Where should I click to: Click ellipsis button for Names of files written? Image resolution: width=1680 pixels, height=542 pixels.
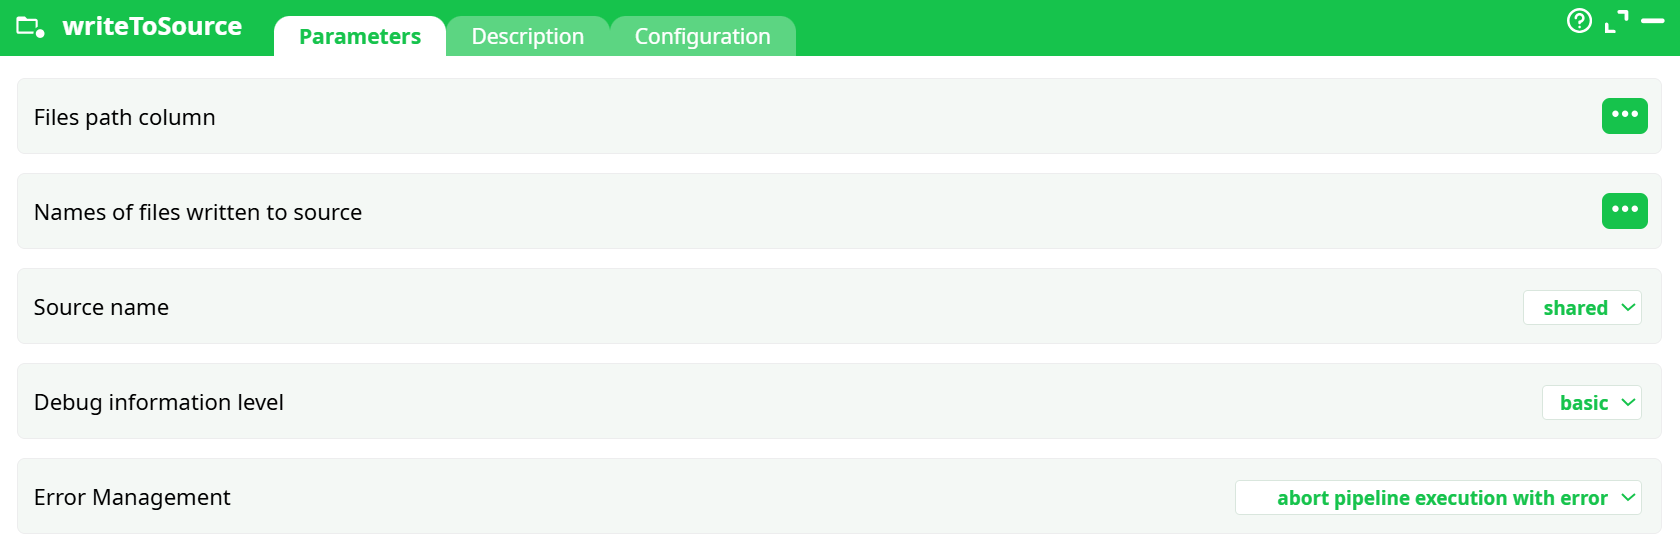tap(1624, 211)
